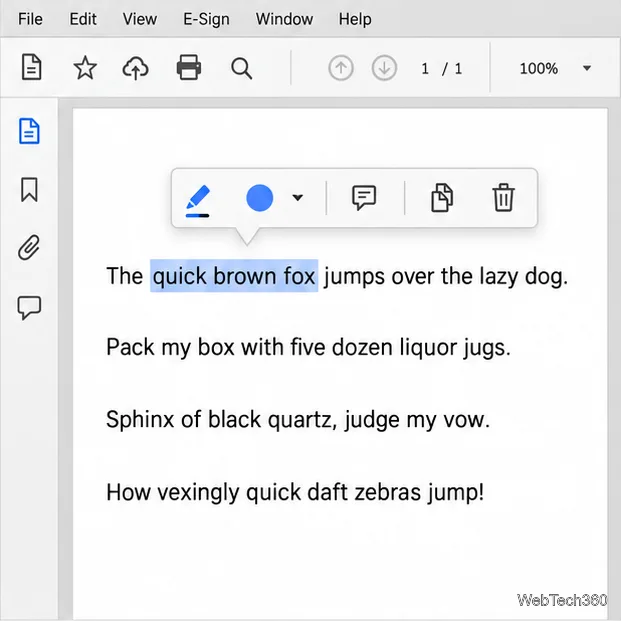Open the Window menu
Image resolution: width=621 pixels, height=621 pixels.
coord(284,19)
